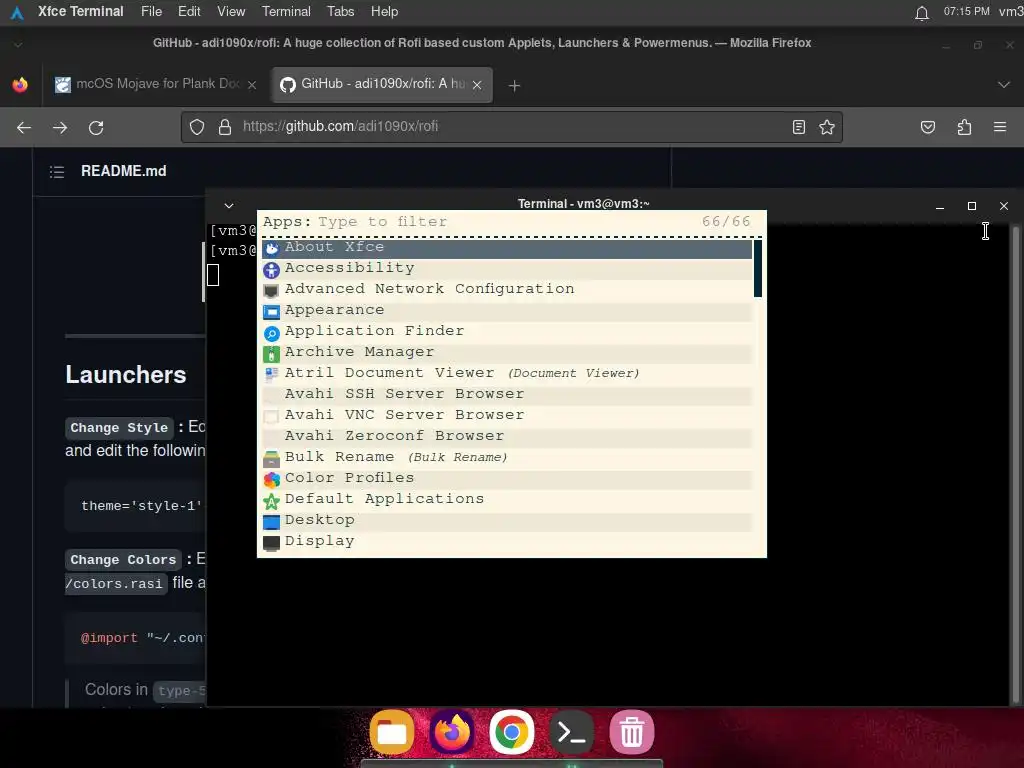Image resolution: width=1024 pixels, height=768 pixels.
Task: Open Save to Pocket icon
Action: click(927, 127)
